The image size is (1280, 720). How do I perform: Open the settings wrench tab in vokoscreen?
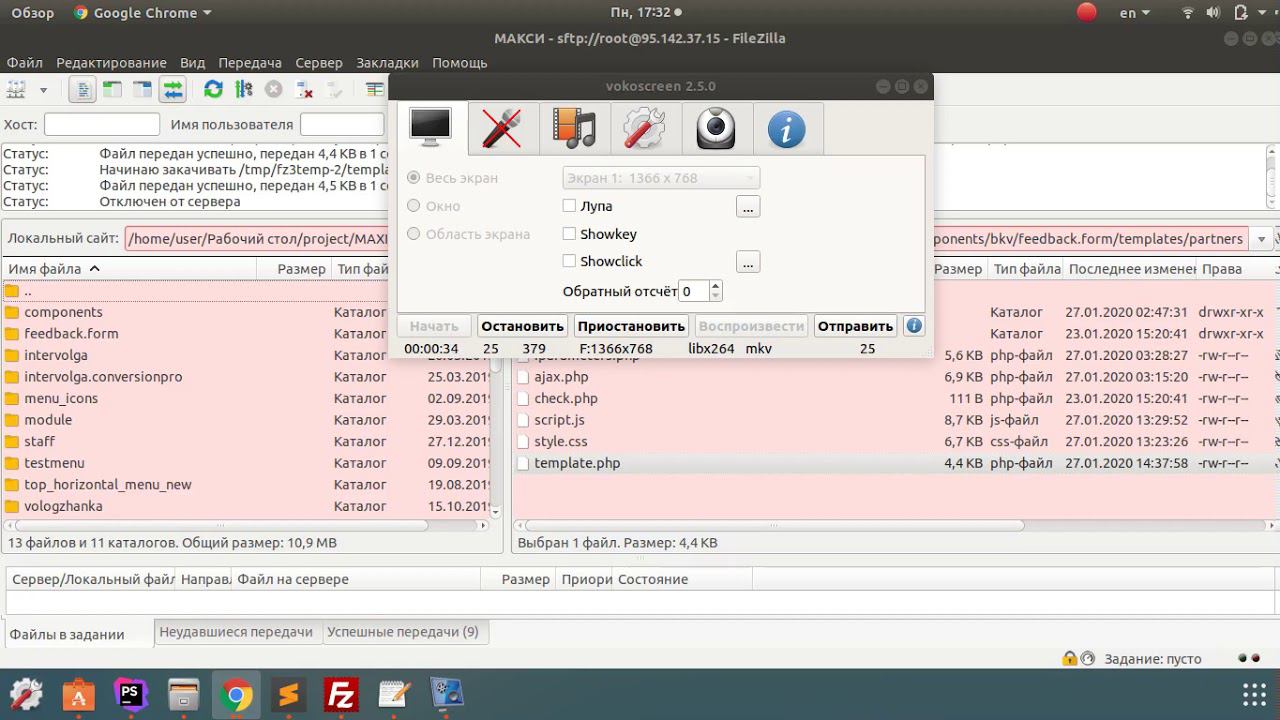point(645,128)
